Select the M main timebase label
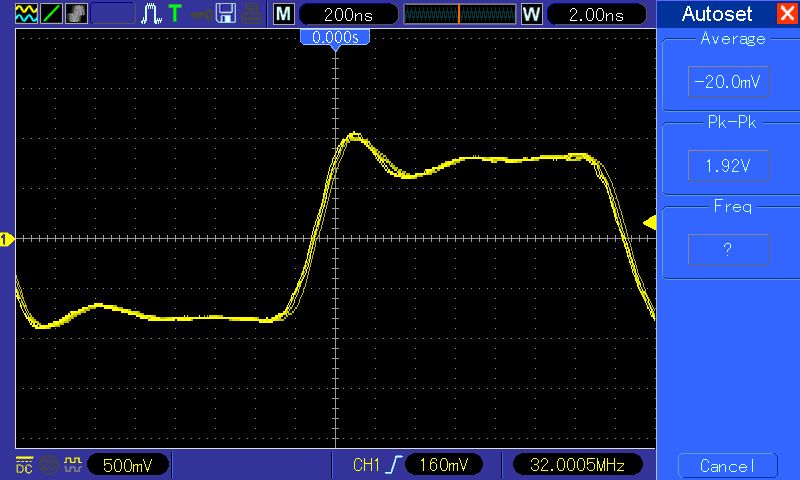This screenshot has width=800, height=480. pos(284,14)
